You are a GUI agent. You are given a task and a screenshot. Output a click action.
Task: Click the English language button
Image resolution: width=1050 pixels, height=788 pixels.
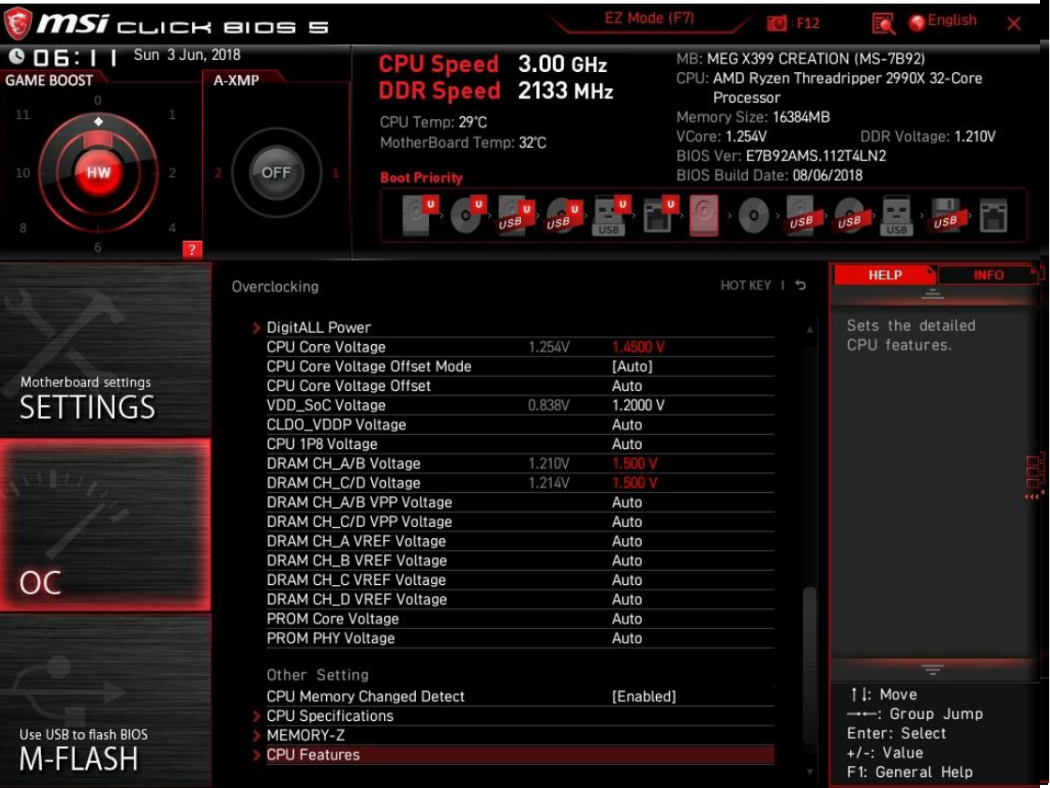[952, 20]
